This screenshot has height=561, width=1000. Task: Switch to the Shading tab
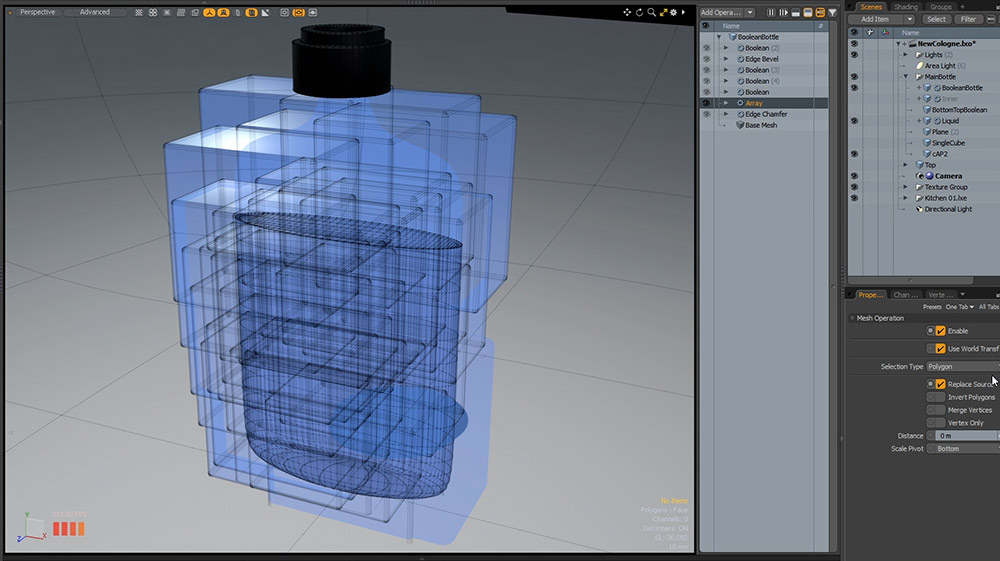coord(905,6)
